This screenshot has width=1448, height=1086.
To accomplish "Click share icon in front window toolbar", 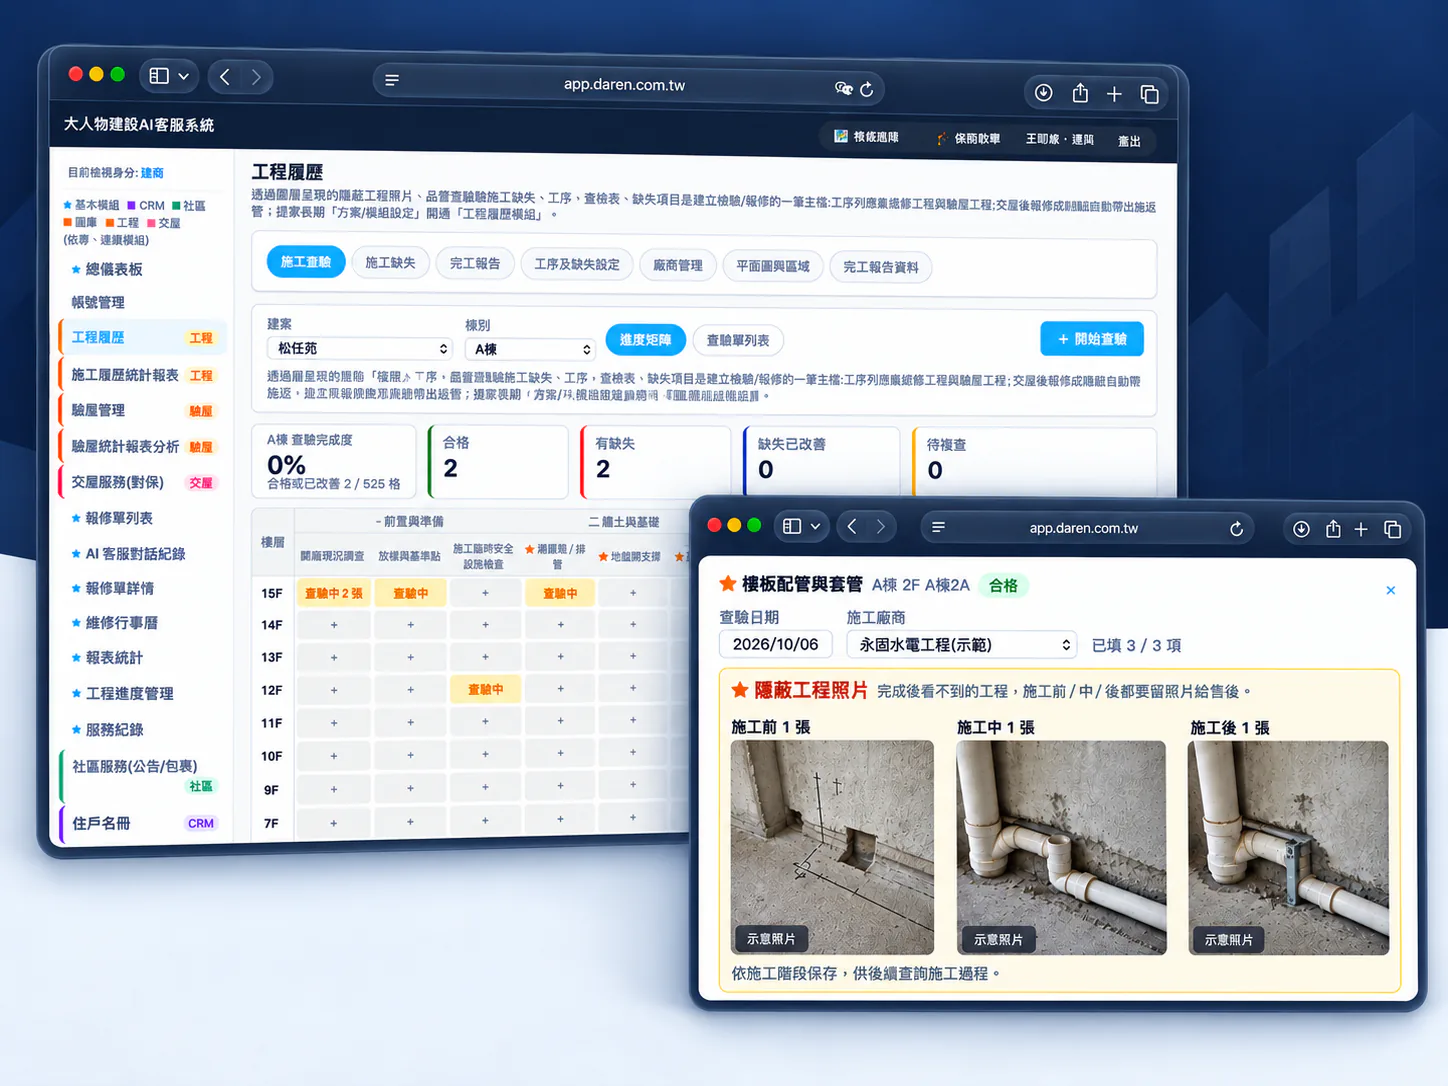I will click(x=1333, y=529).
